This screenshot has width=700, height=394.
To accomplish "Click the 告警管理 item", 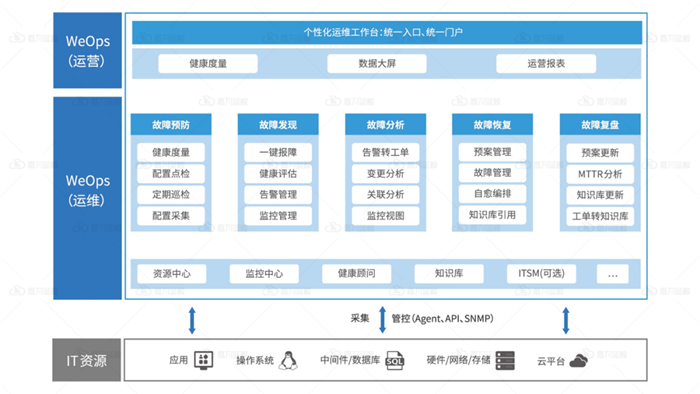I will pos(278,195).
